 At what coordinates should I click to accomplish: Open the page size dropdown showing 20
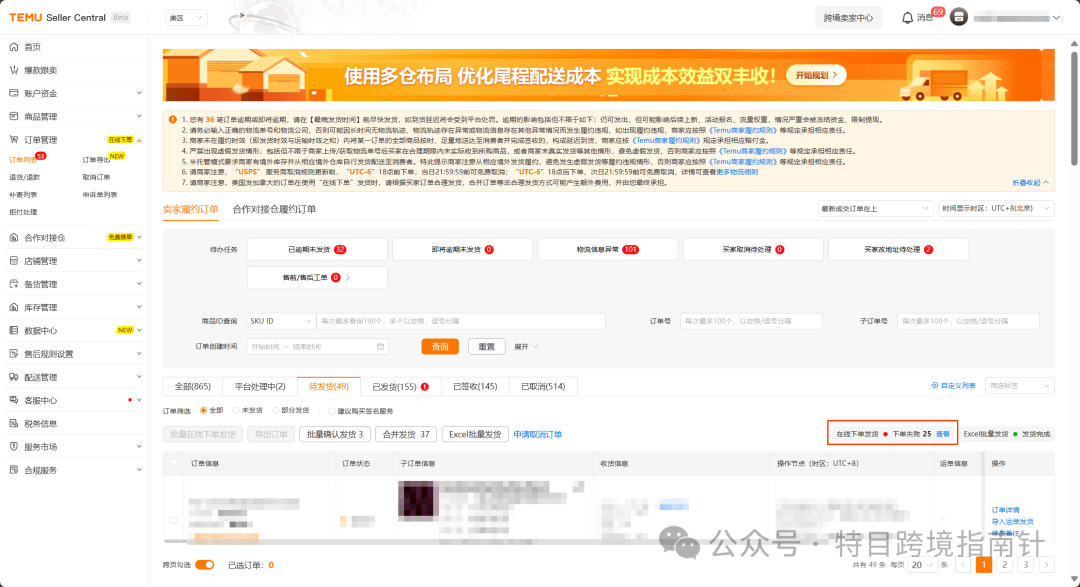coord(922,565)
